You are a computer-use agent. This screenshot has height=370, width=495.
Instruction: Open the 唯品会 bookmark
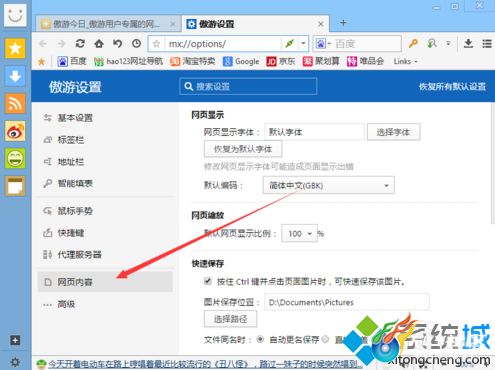tap(365, 61)
